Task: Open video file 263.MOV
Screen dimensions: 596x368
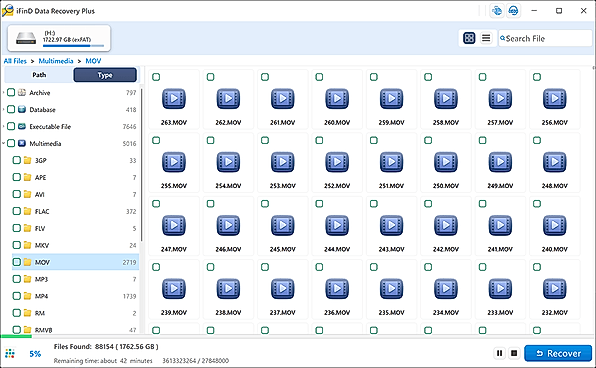Action: [174, 99]
